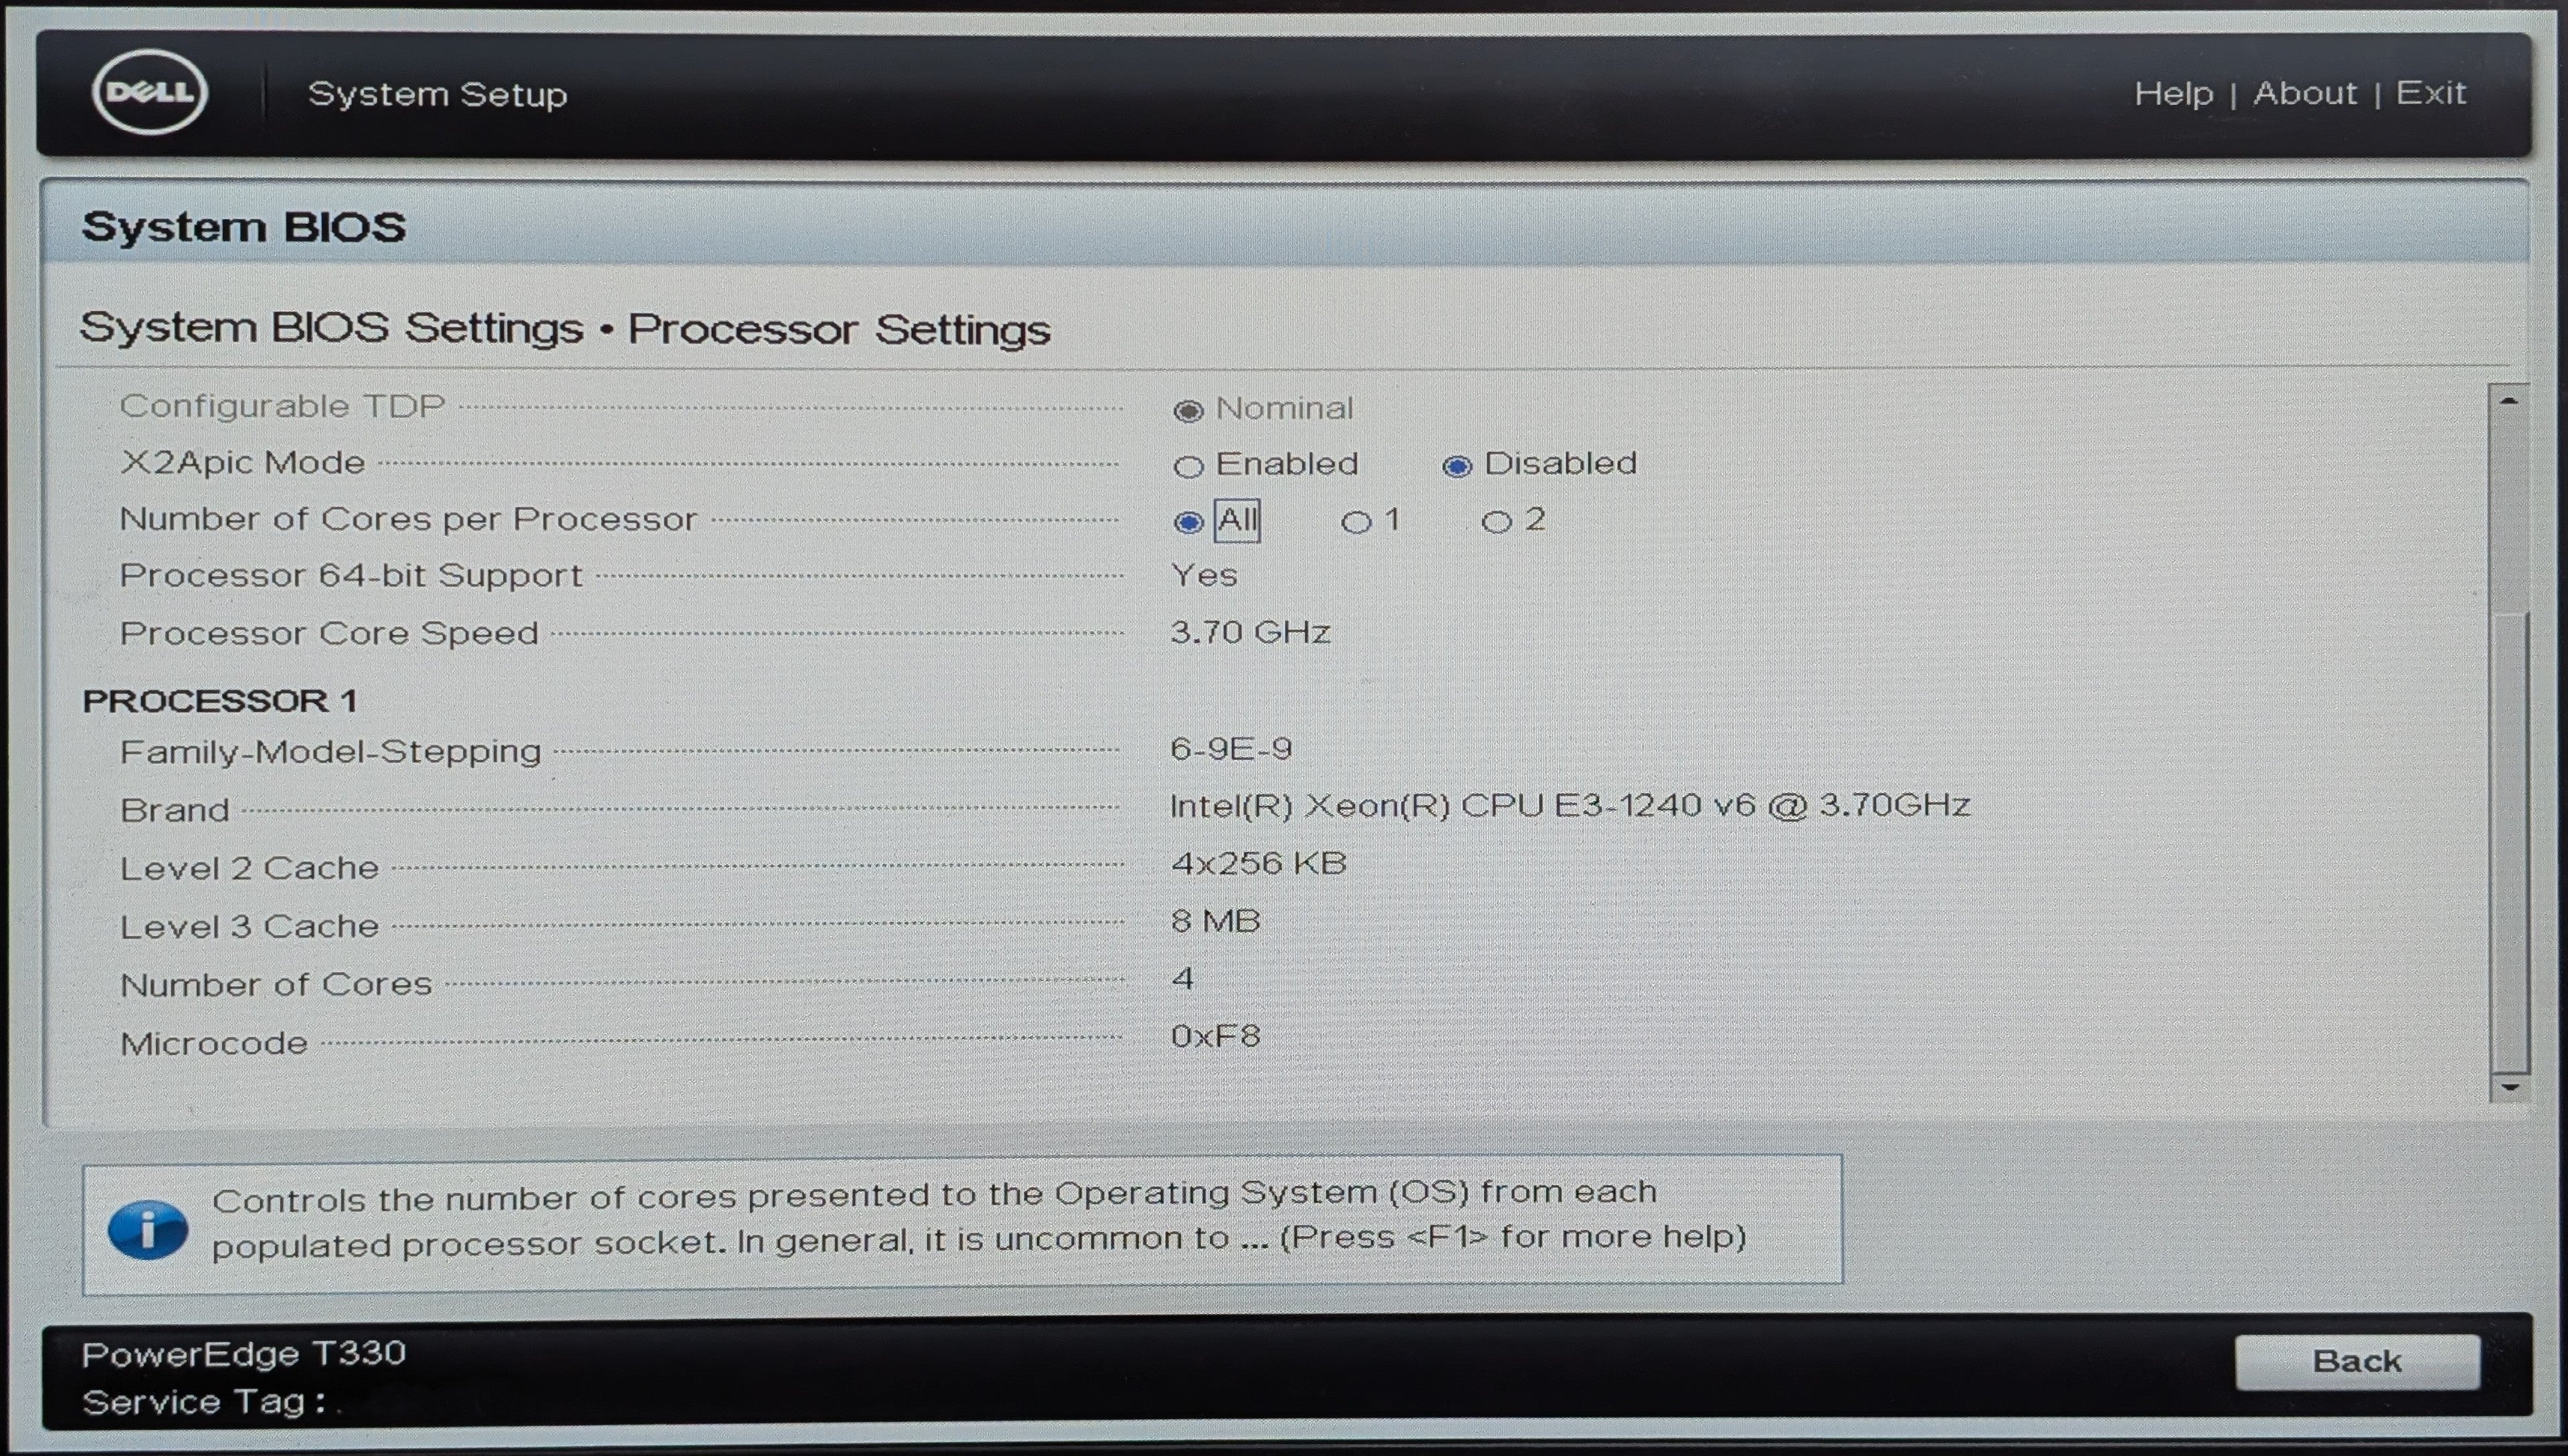This screenshot has height=1456, width=2568.
Task: Click the Dell logo icon
Action: pos(150,92)
